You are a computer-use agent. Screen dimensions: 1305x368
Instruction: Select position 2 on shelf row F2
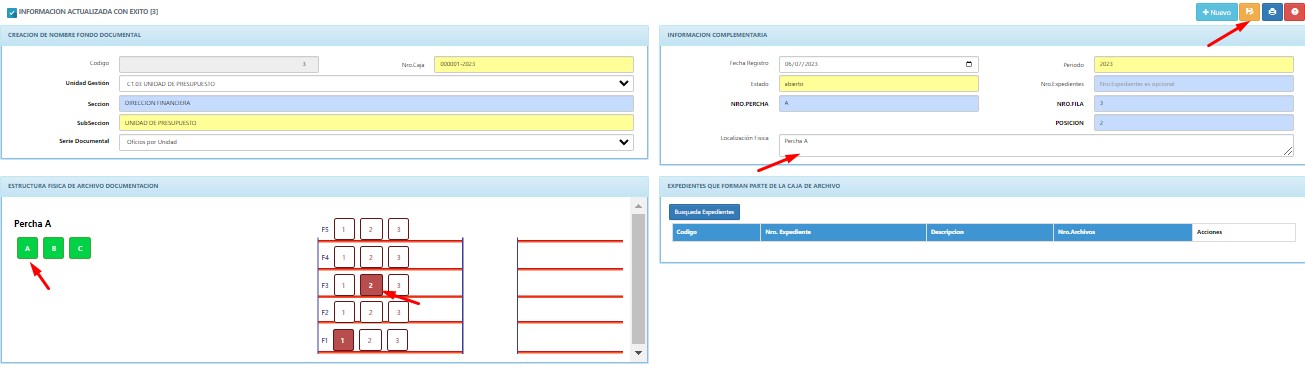click(371, 312)
